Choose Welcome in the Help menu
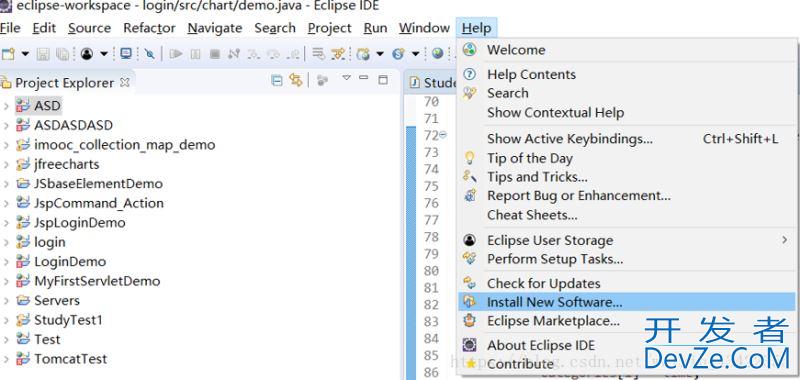 (627, 50)
